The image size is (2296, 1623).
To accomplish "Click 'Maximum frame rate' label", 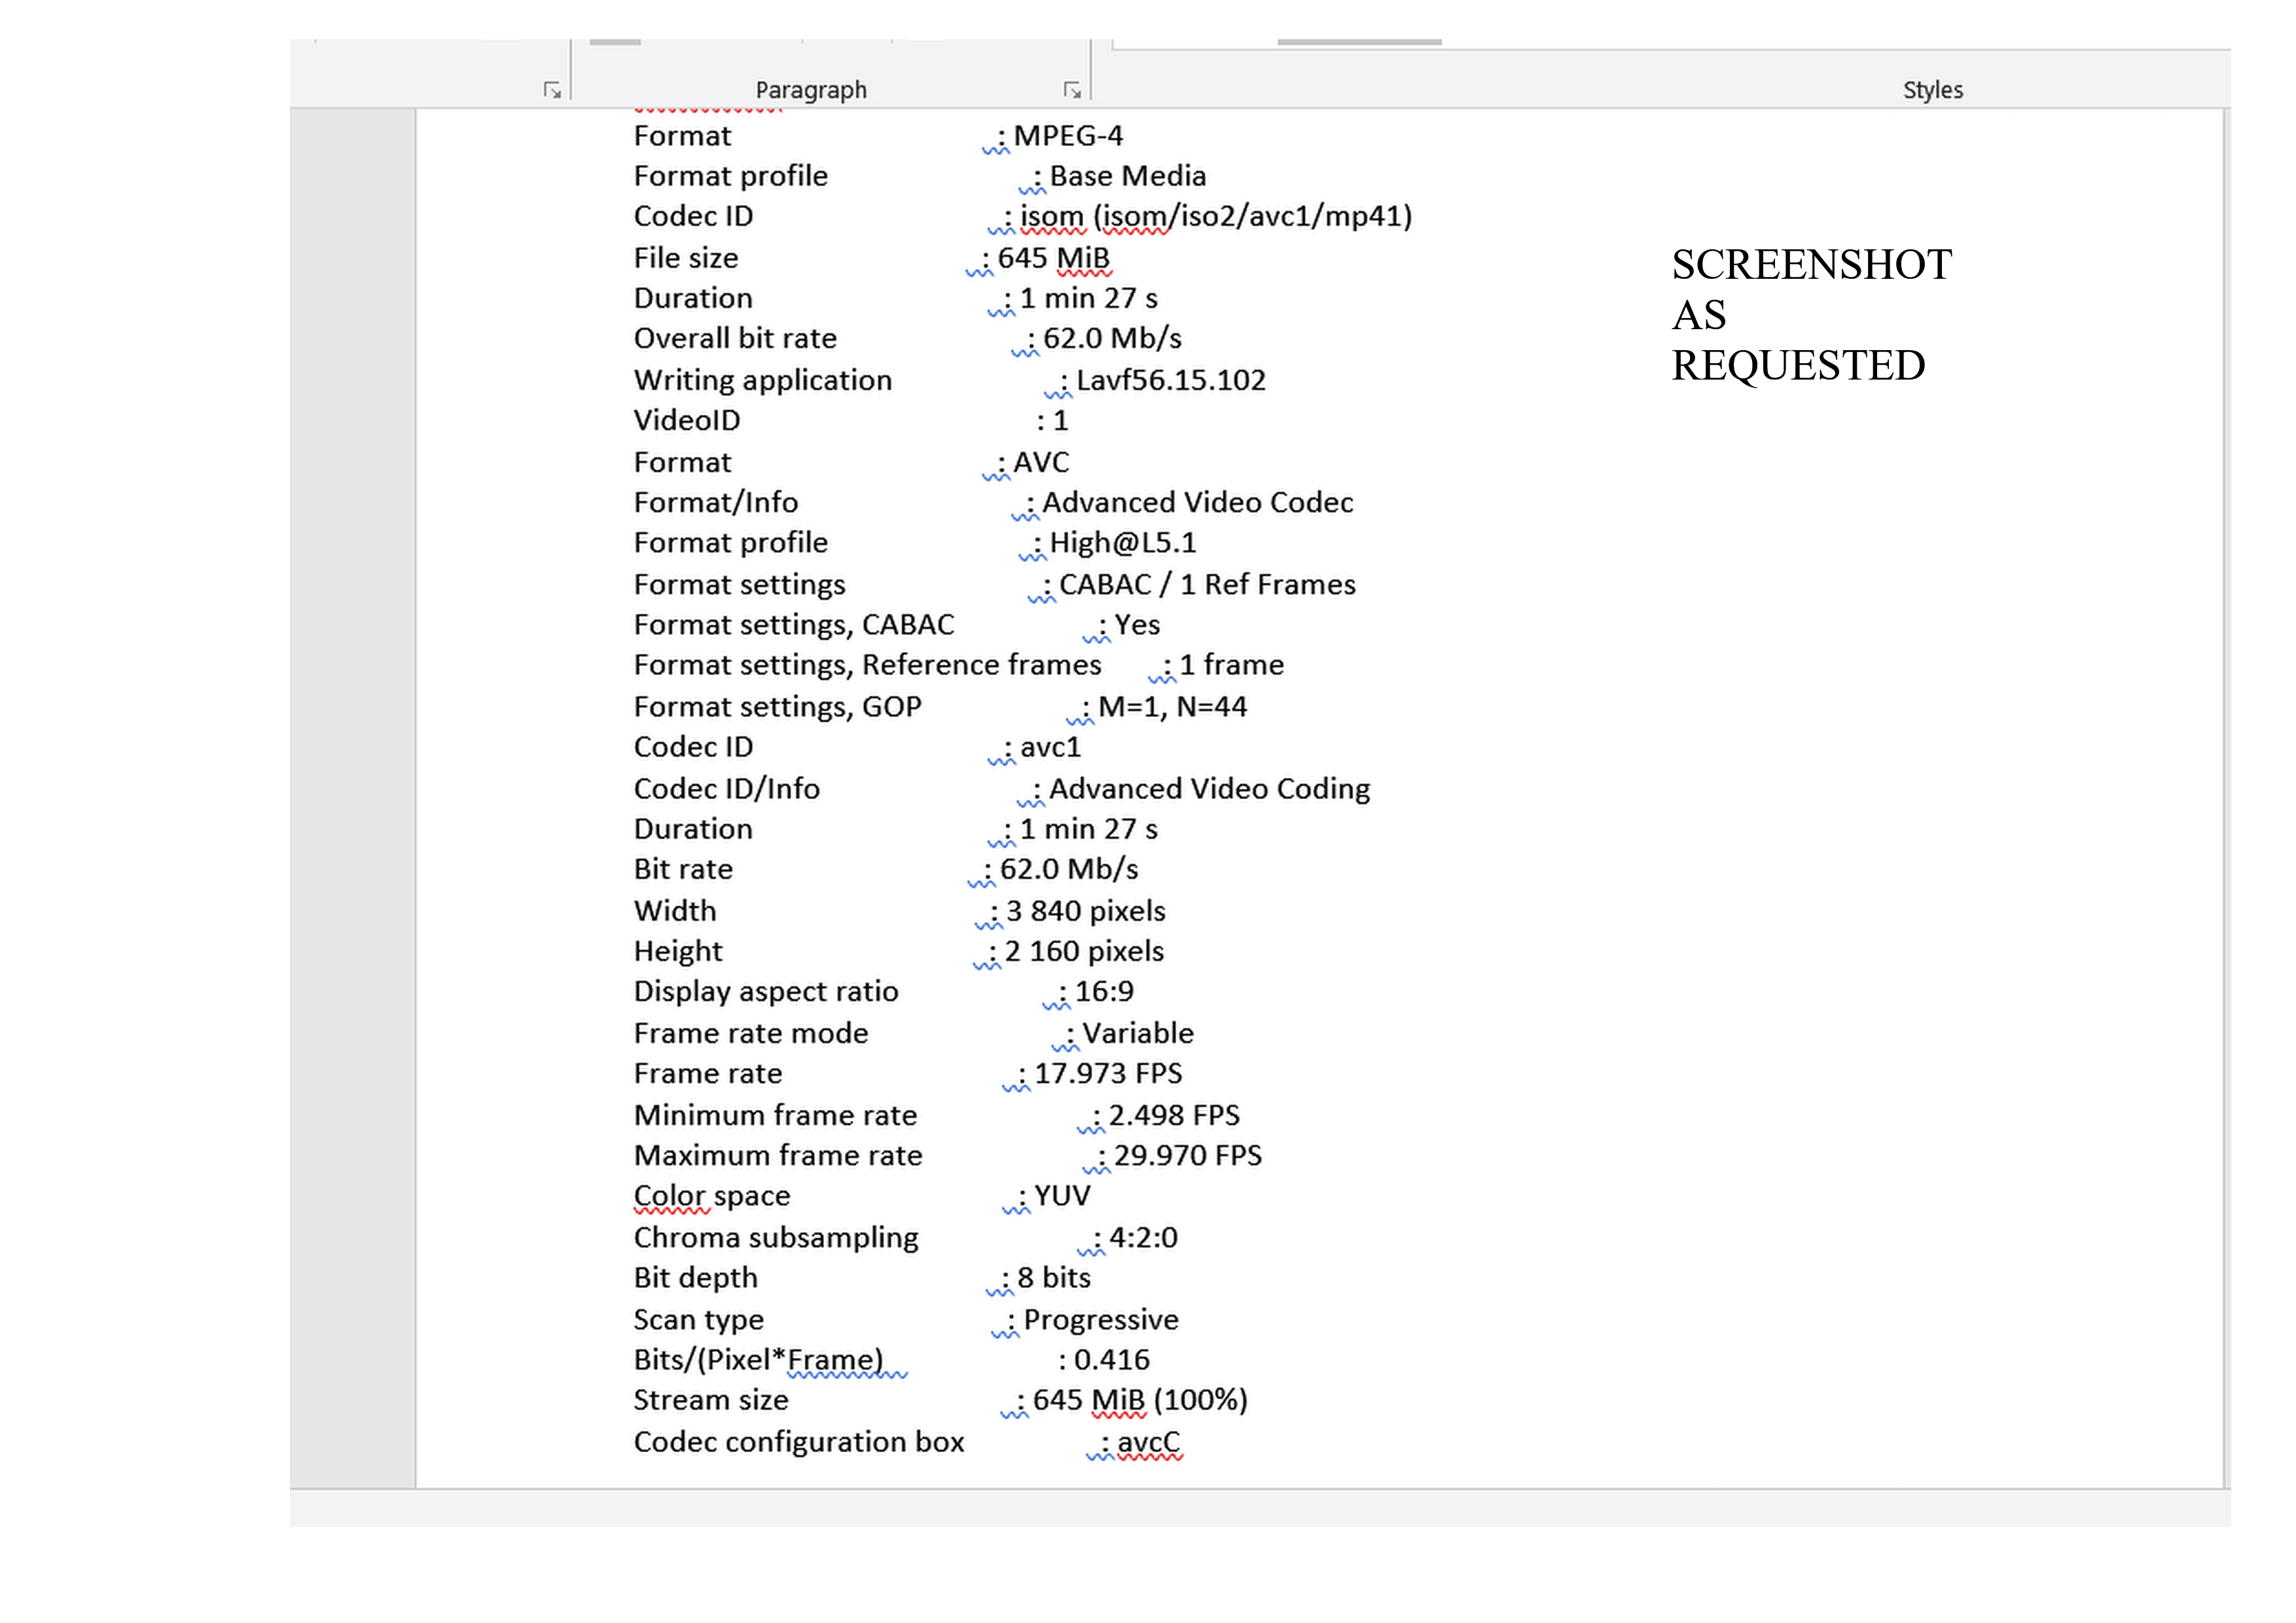I will coord(778,1155).
